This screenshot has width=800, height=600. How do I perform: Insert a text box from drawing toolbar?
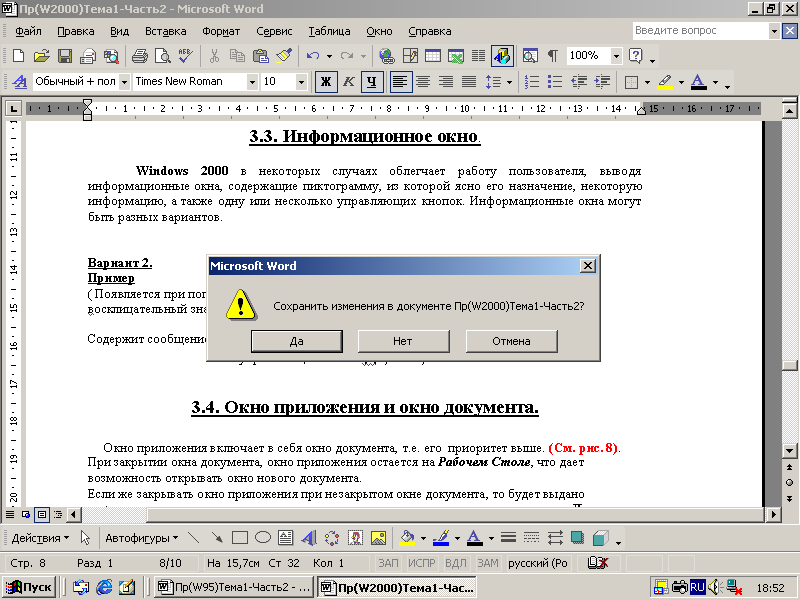coord(286,538)
